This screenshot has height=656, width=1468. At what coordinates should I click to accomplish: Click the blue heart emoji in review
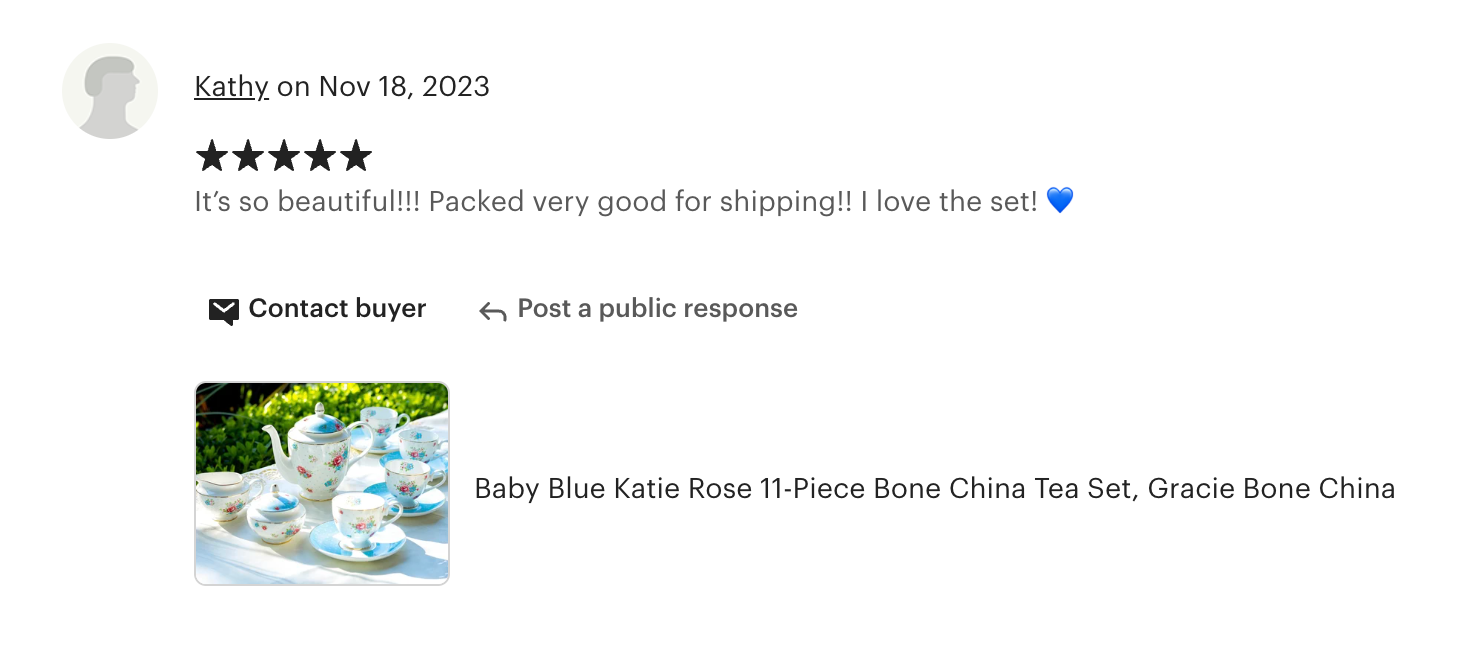point(1059,201)
